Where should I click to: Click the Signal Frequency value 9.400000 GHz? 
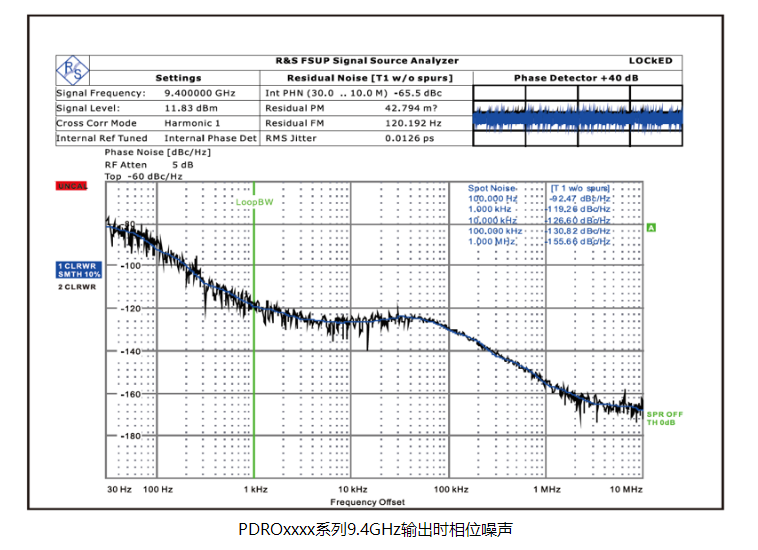(200, 93)
